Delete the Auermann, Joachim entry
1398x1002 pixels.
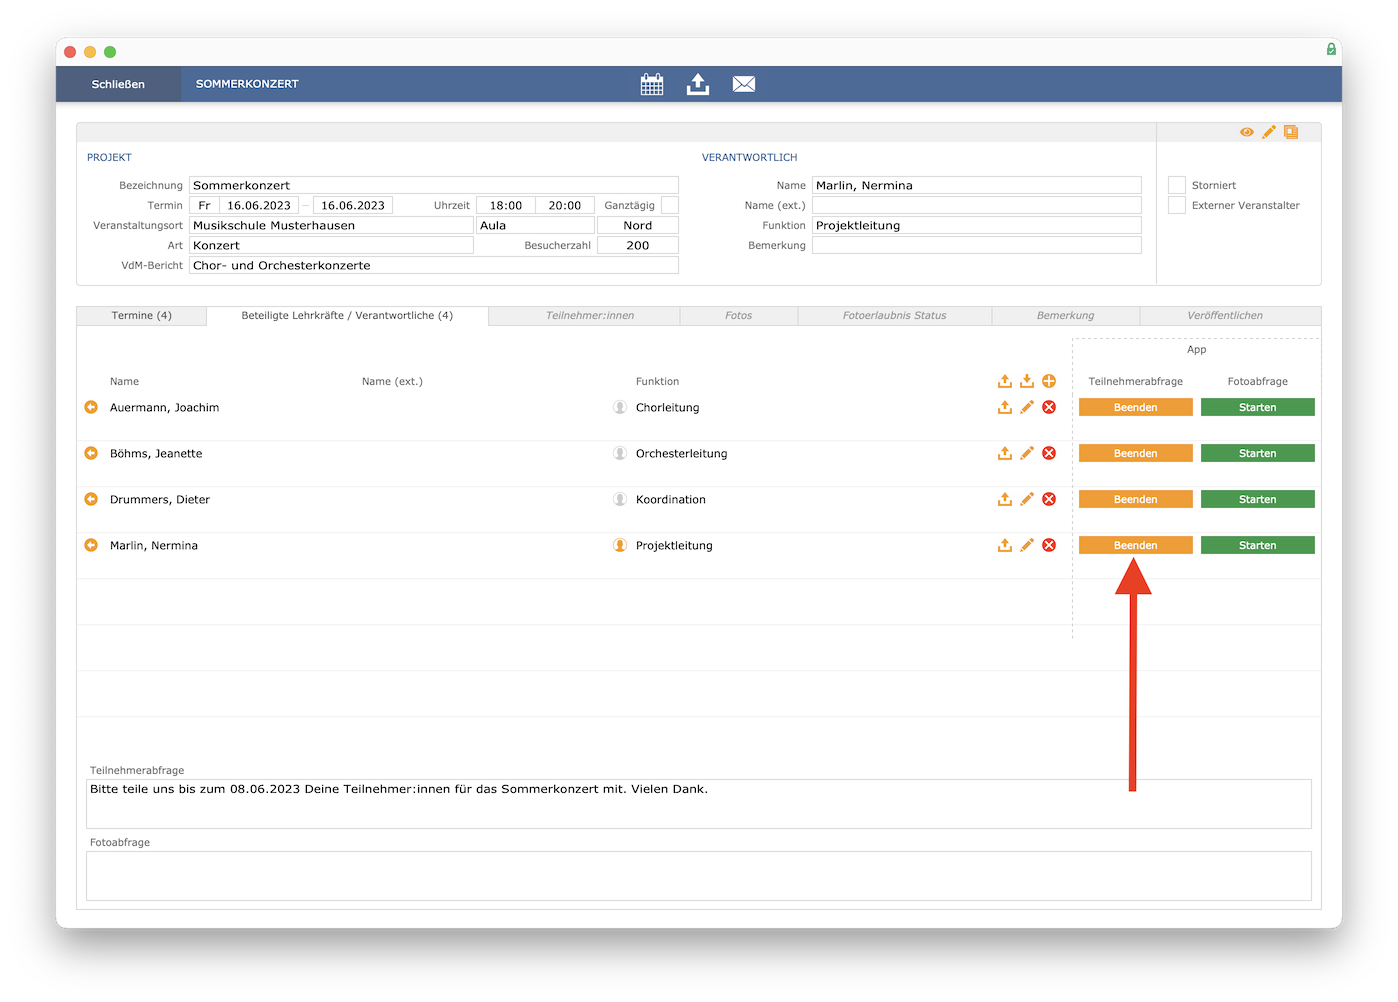coord(1049,407)
